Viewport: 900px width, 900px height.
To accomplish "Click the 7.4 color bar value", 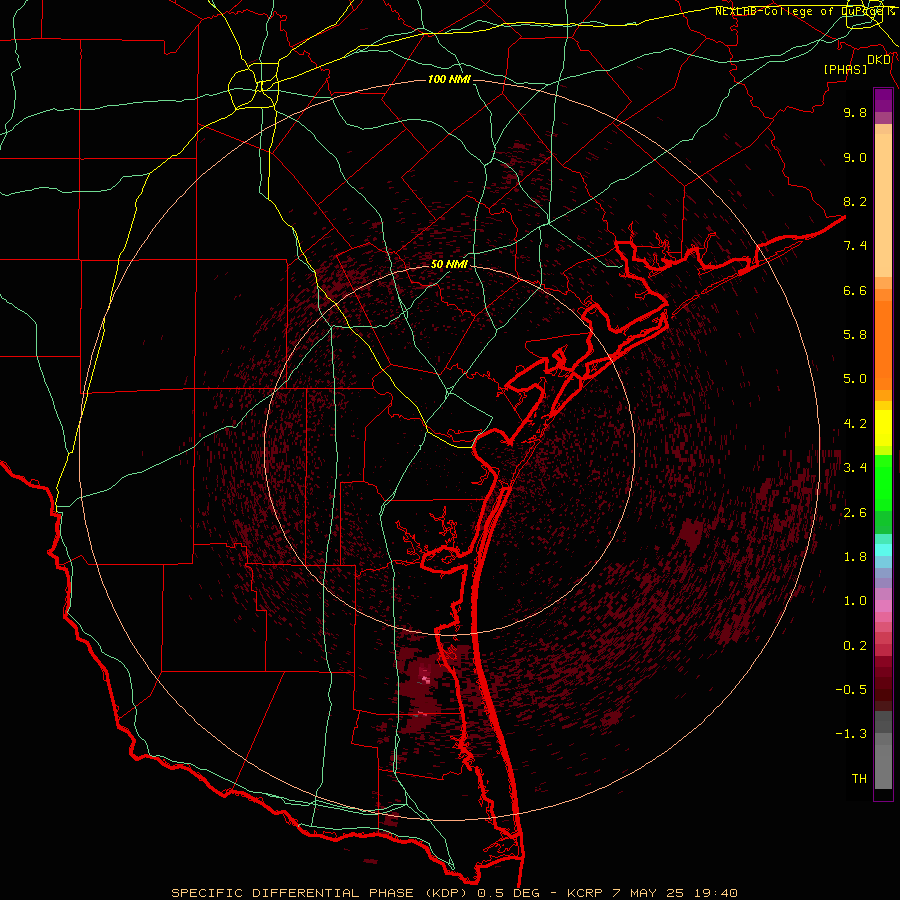I will [x=855, y=246].
